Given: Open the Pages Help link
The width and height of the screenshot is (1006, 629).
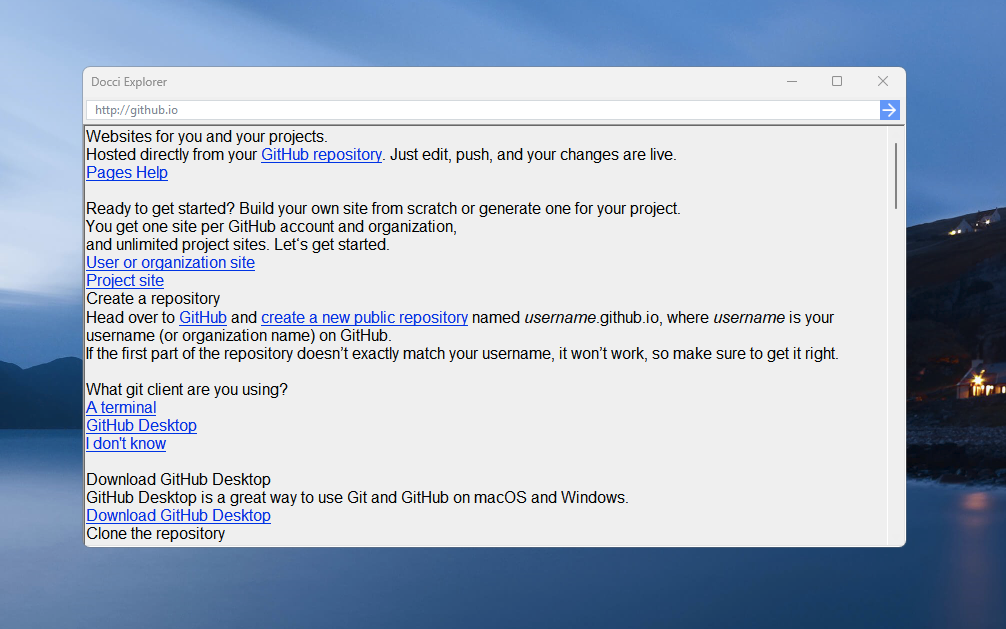Looking at the screenshot, I should coord(127,173).
